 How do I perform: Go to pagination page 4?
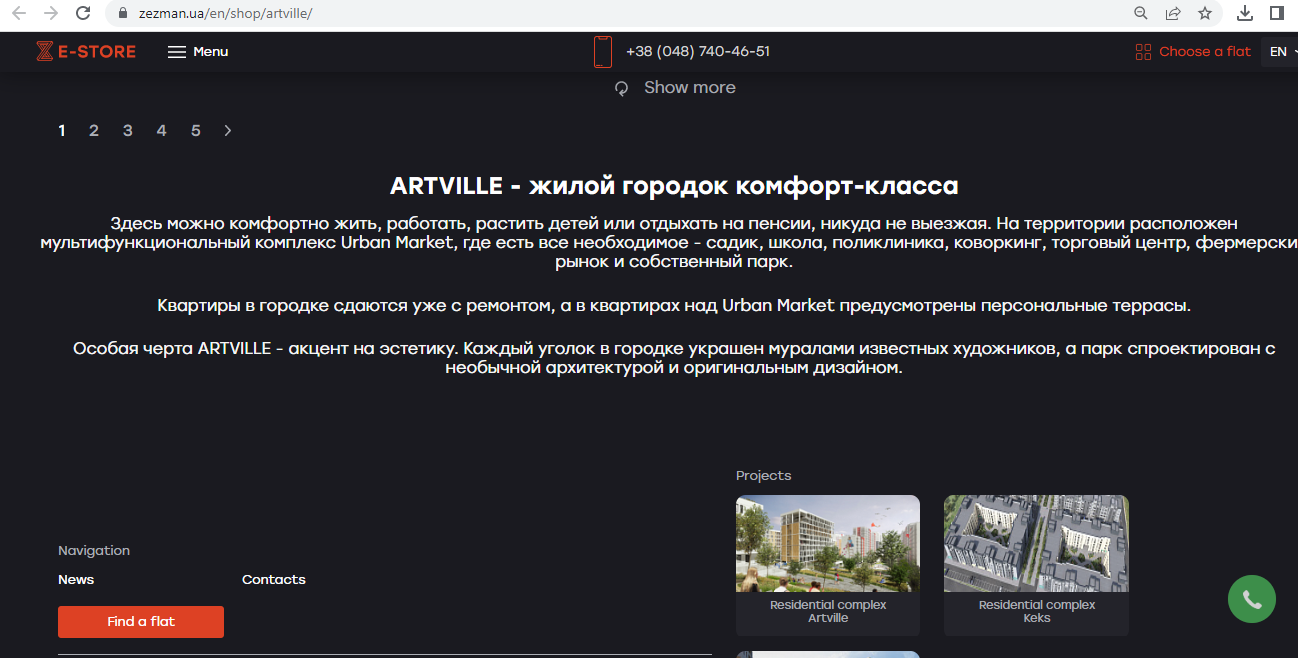point(161,130)
